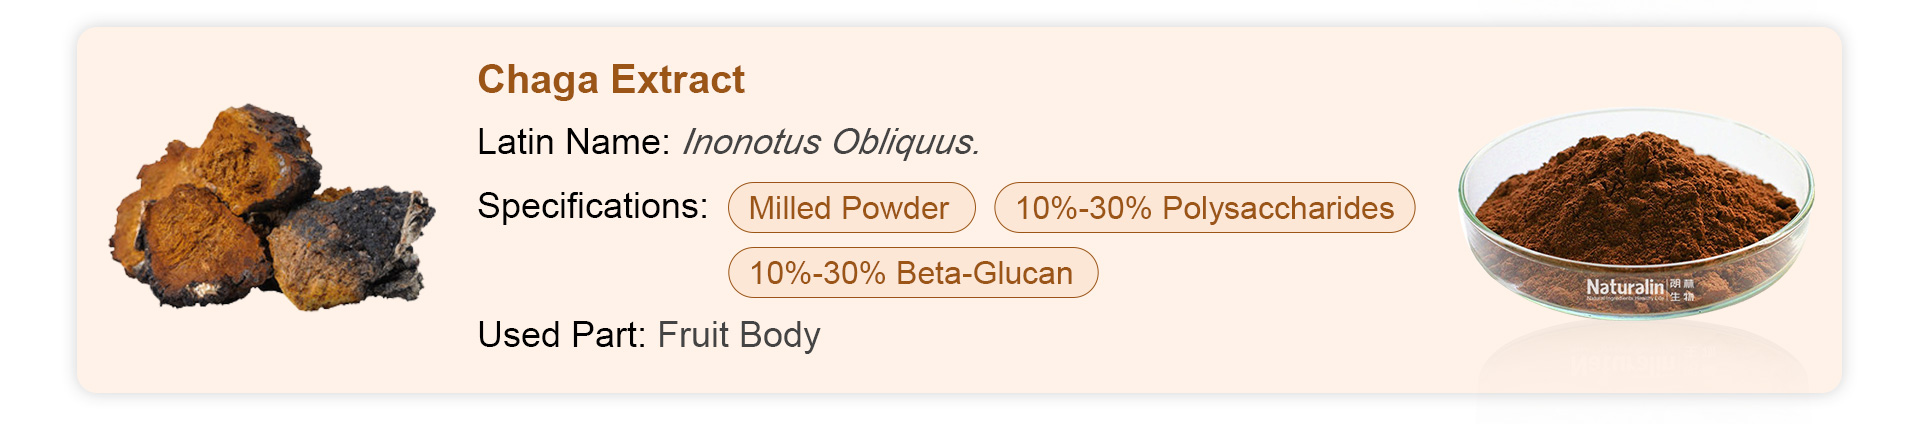Screen dimensions: 1920x424
Task: Click the Used Part label
Action: click(x=562, y=335)
